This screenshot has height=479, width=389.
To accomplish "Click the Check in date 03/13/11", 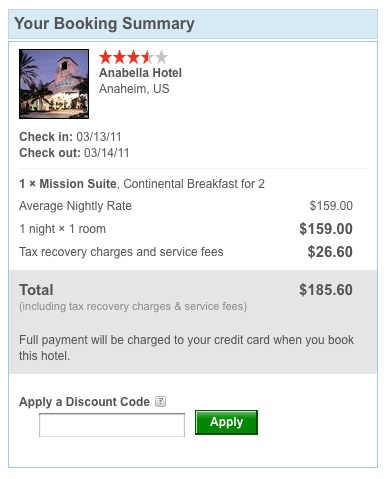I will coord(99,137).
